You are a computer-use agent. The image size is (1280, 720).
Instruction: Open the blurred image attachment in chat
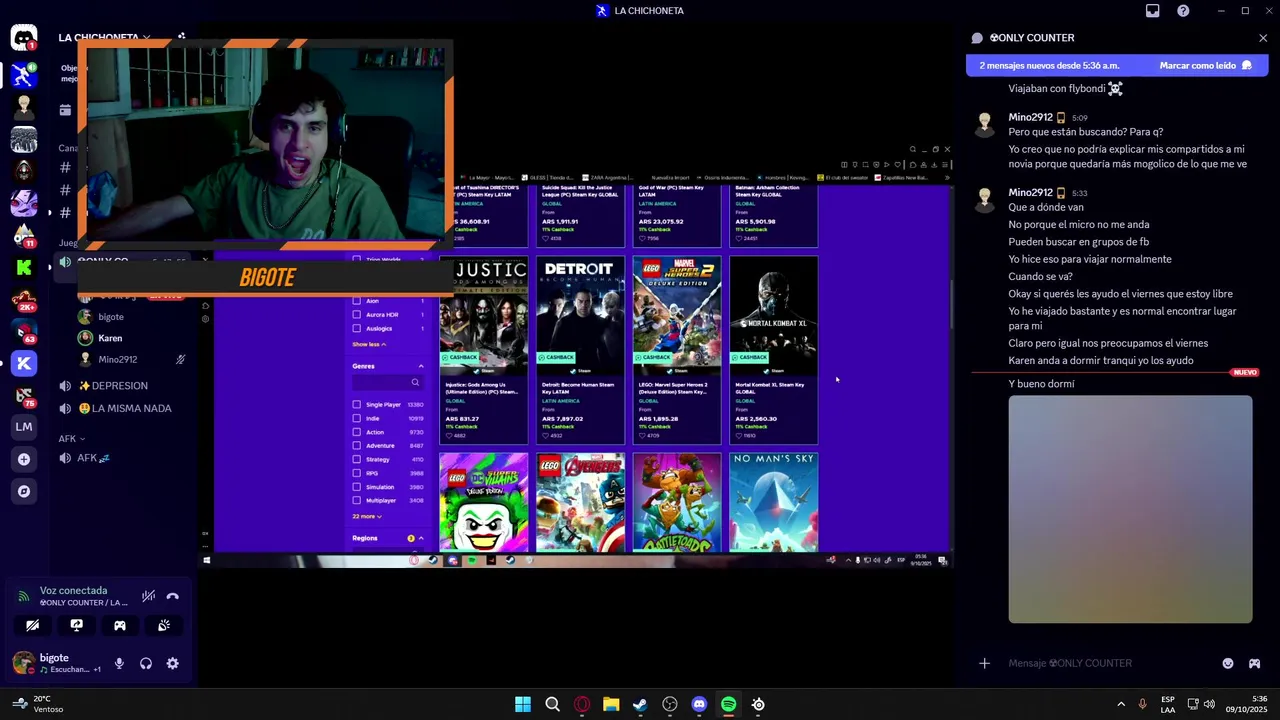click(x=1130, y=509)
